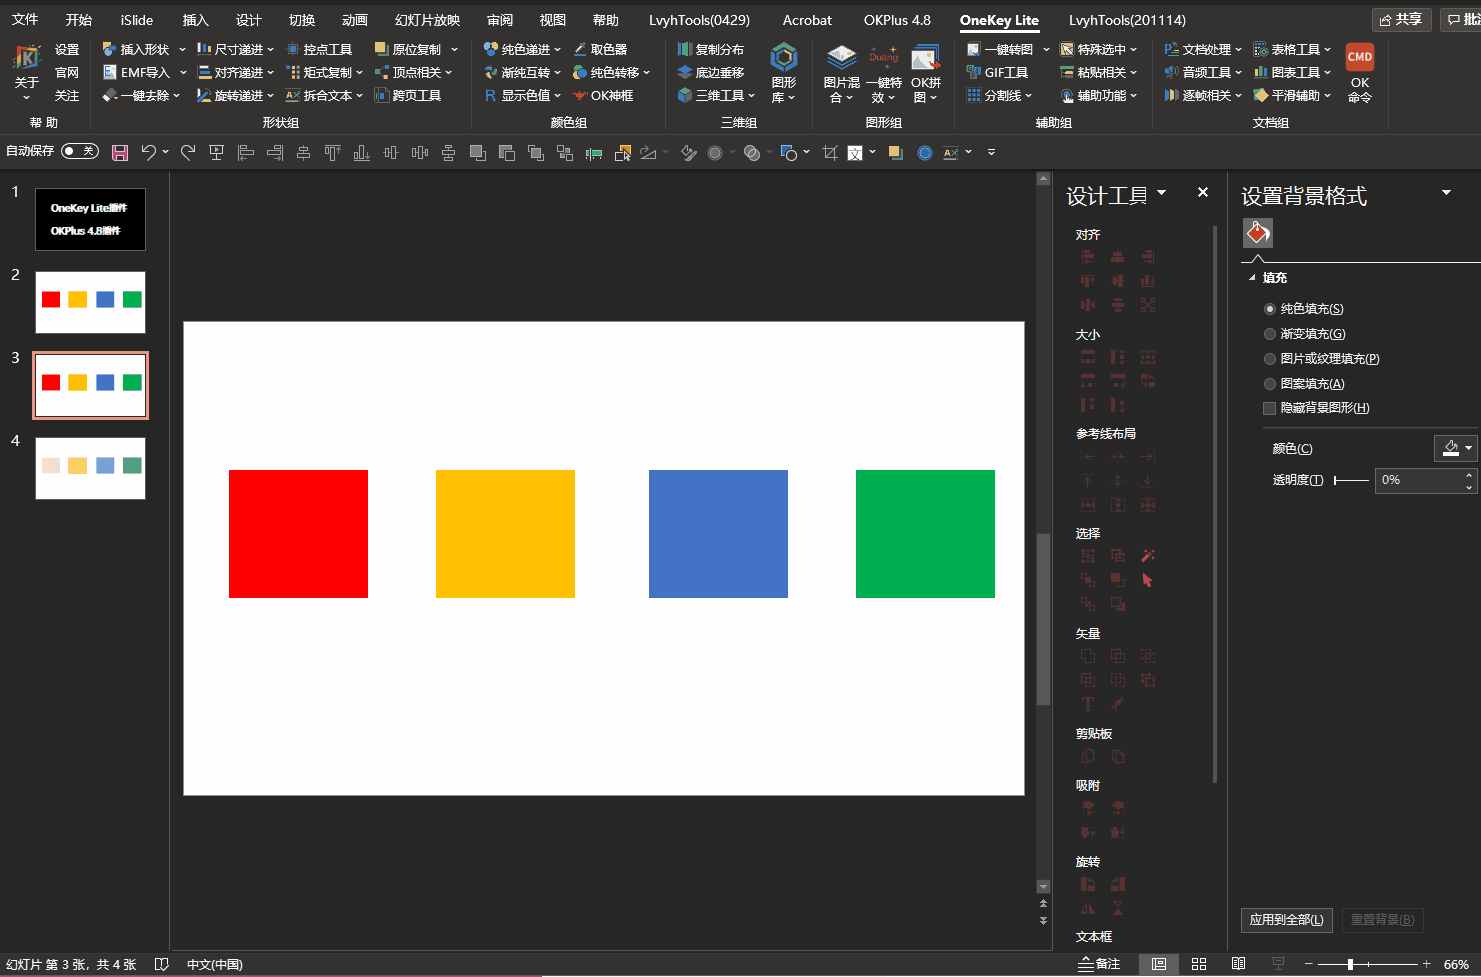Select slide 4 thumbnail
The width and height of the screenshot is (1481, 977).
[x=90, y=467]
